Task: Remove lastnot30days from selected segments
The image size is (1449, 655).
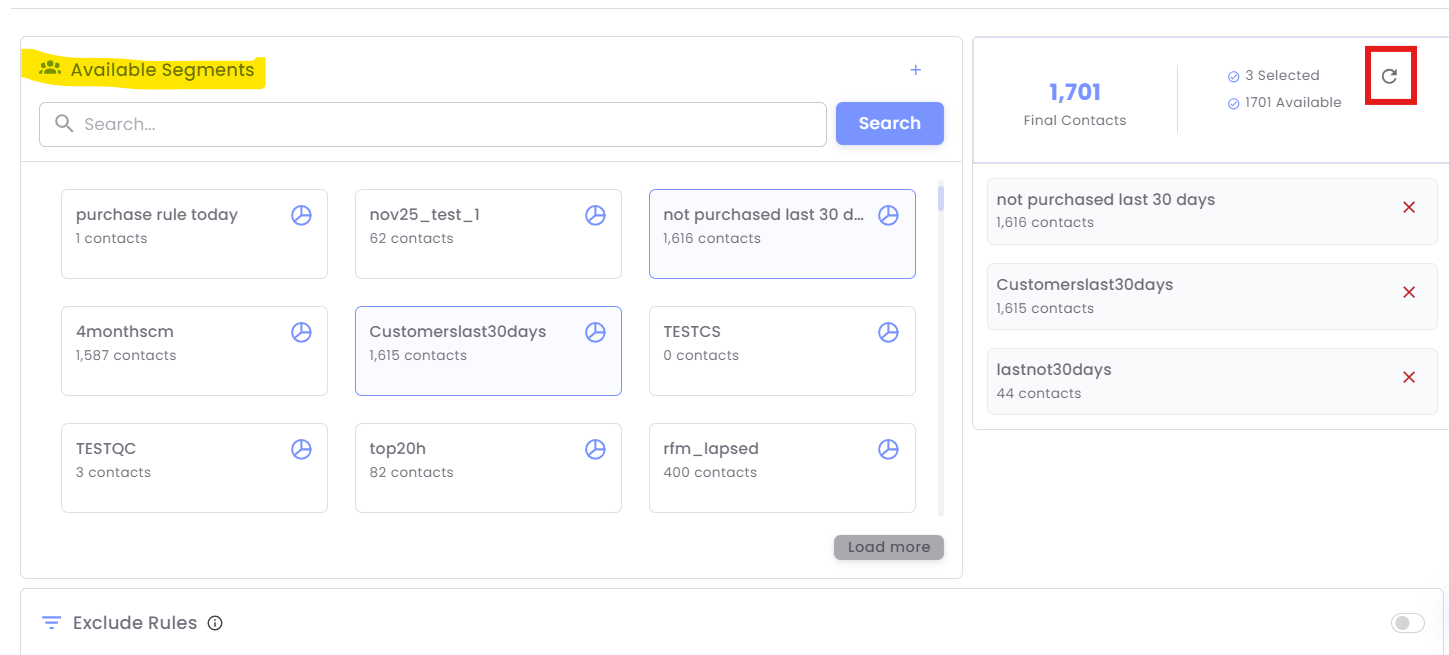Action: coord(1409,377)
